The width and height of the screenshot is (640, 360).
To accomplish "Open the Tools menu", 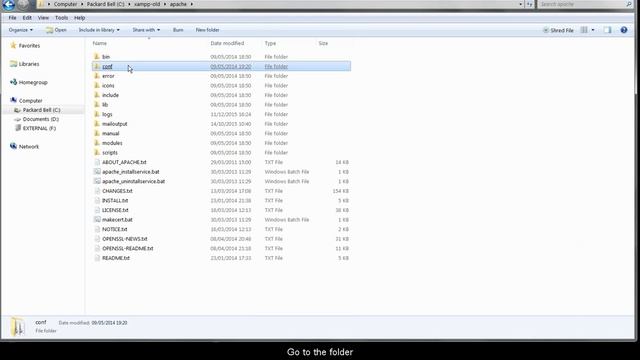I will pos(62,18).
